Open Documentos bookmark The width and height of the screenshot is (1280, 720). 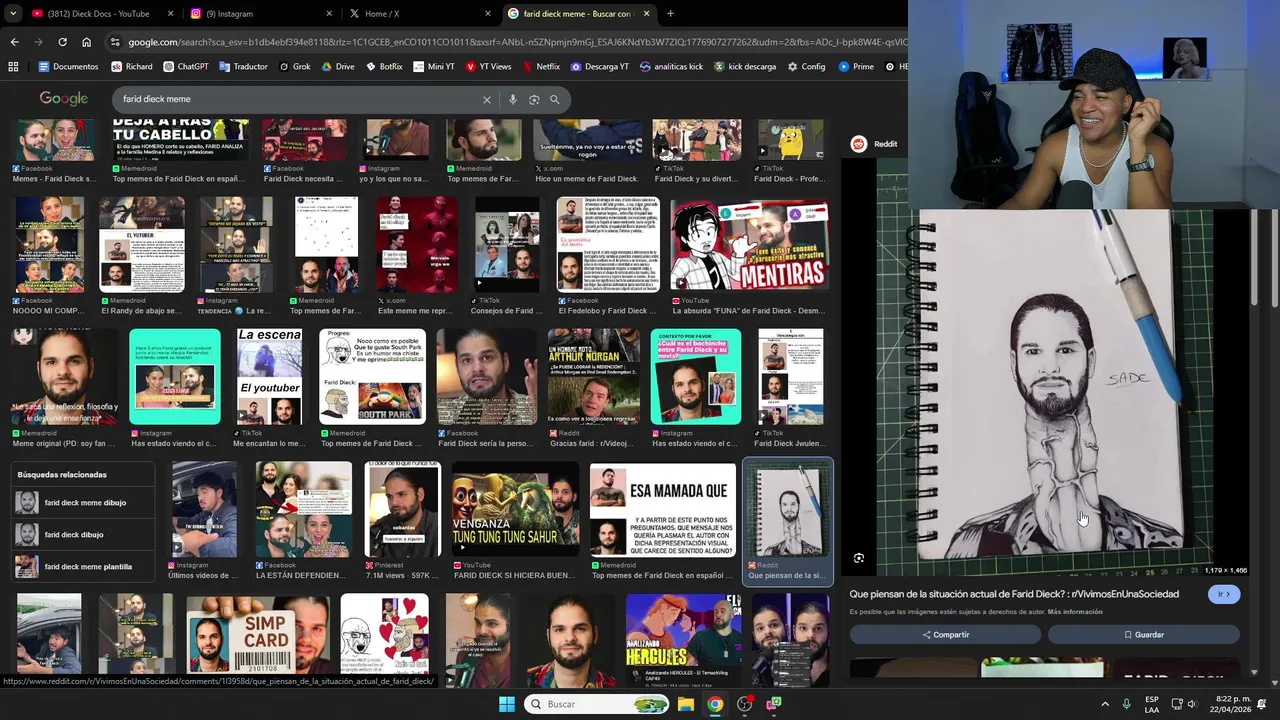(68, 67)
